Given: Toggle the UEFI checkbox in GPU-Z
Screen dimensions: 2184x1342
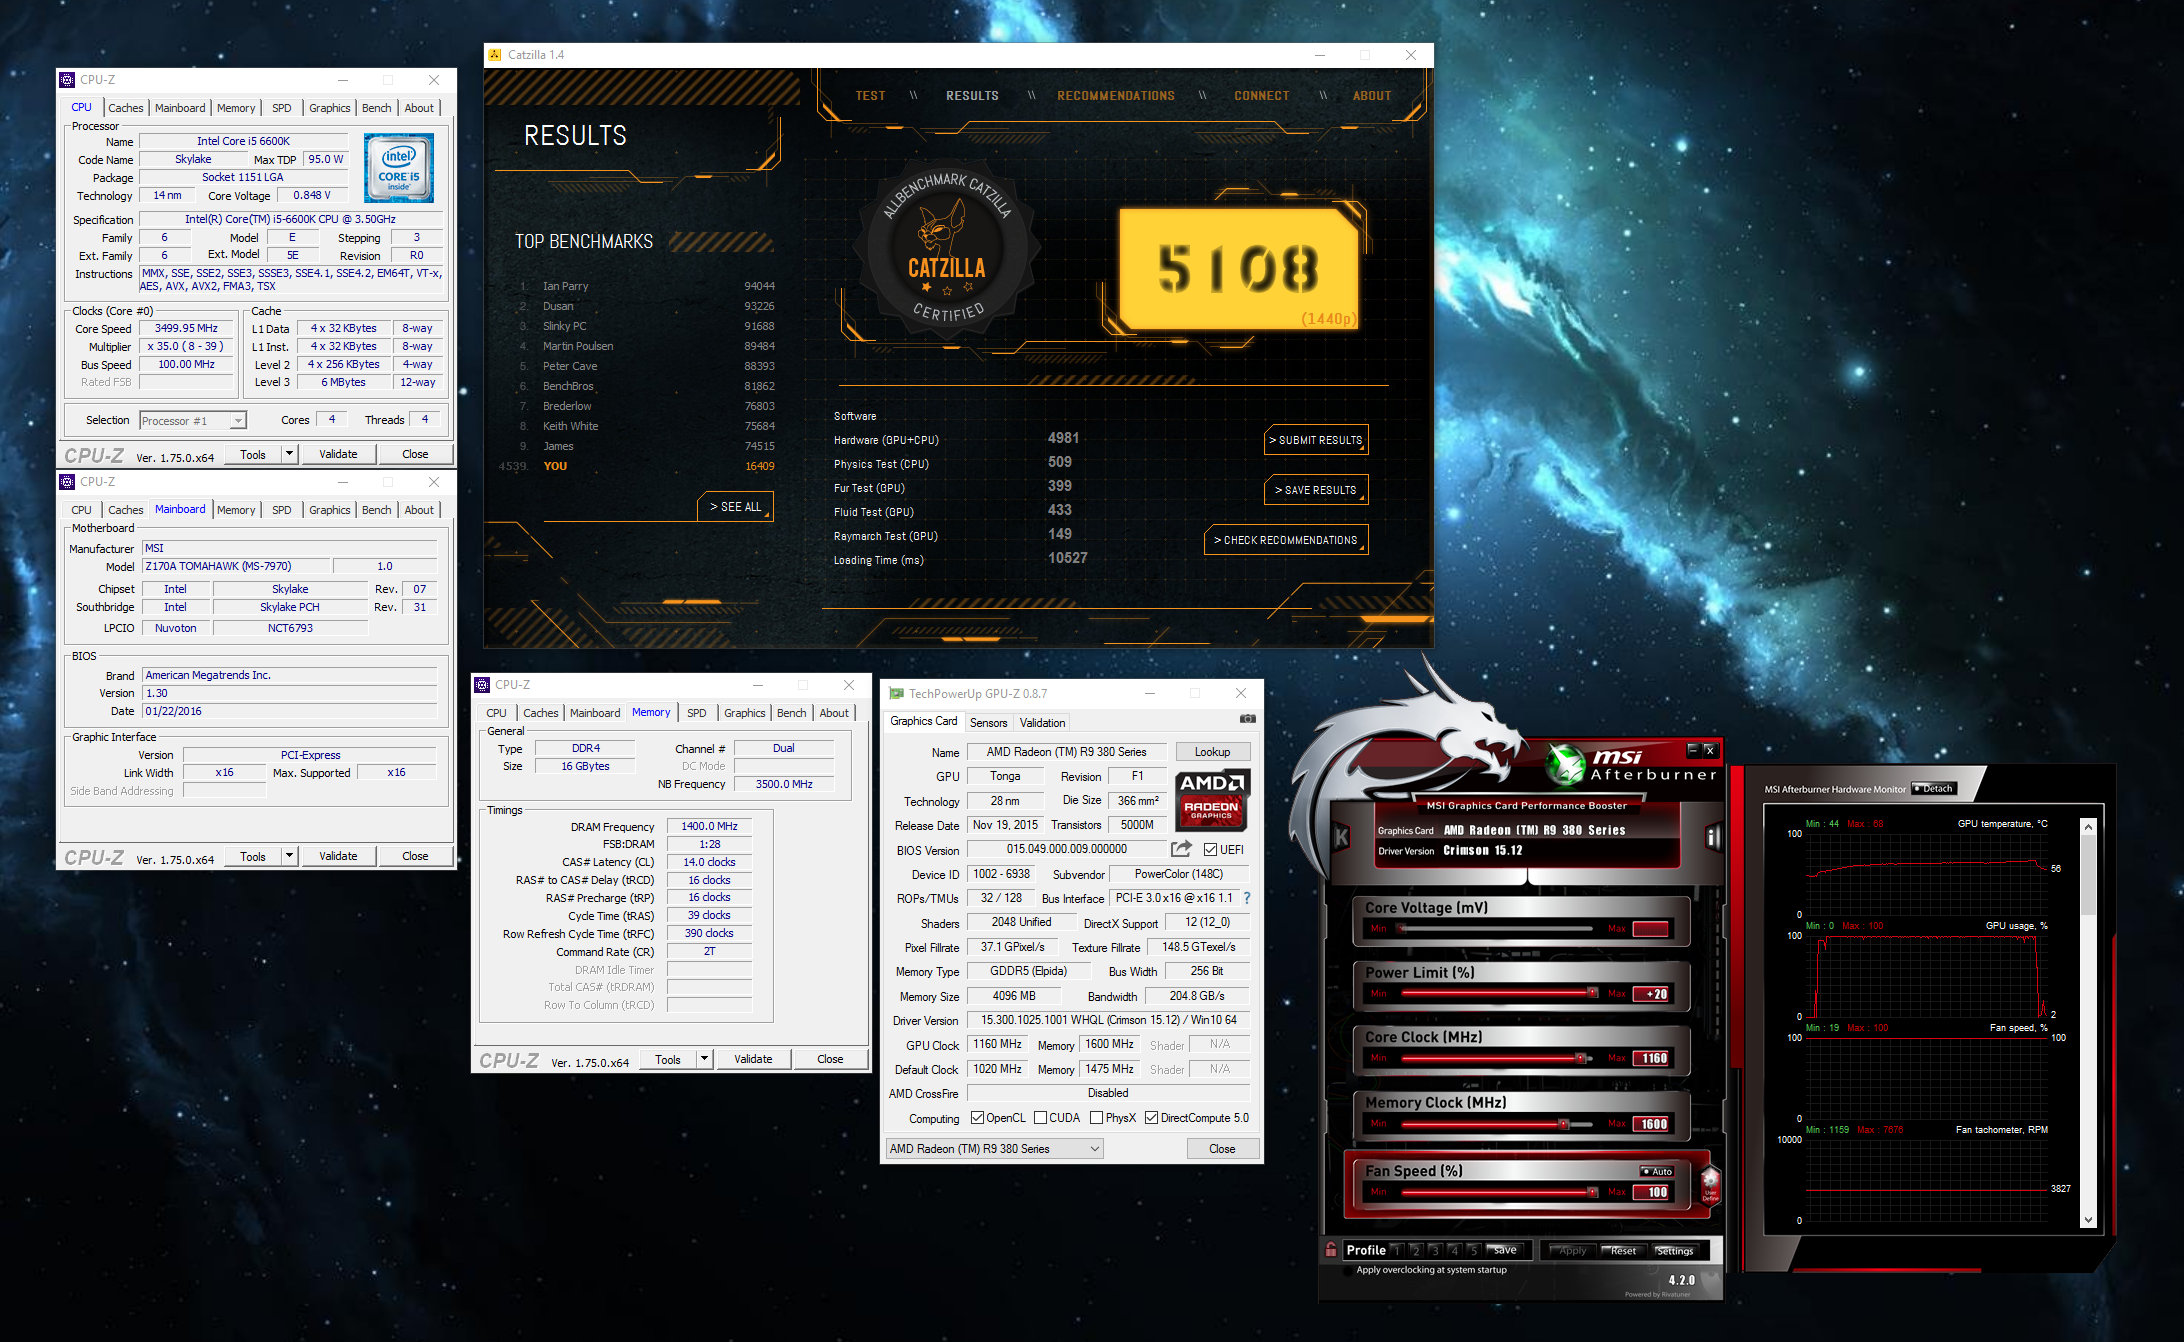Looking at the screenshot, I should [1211, 850].
